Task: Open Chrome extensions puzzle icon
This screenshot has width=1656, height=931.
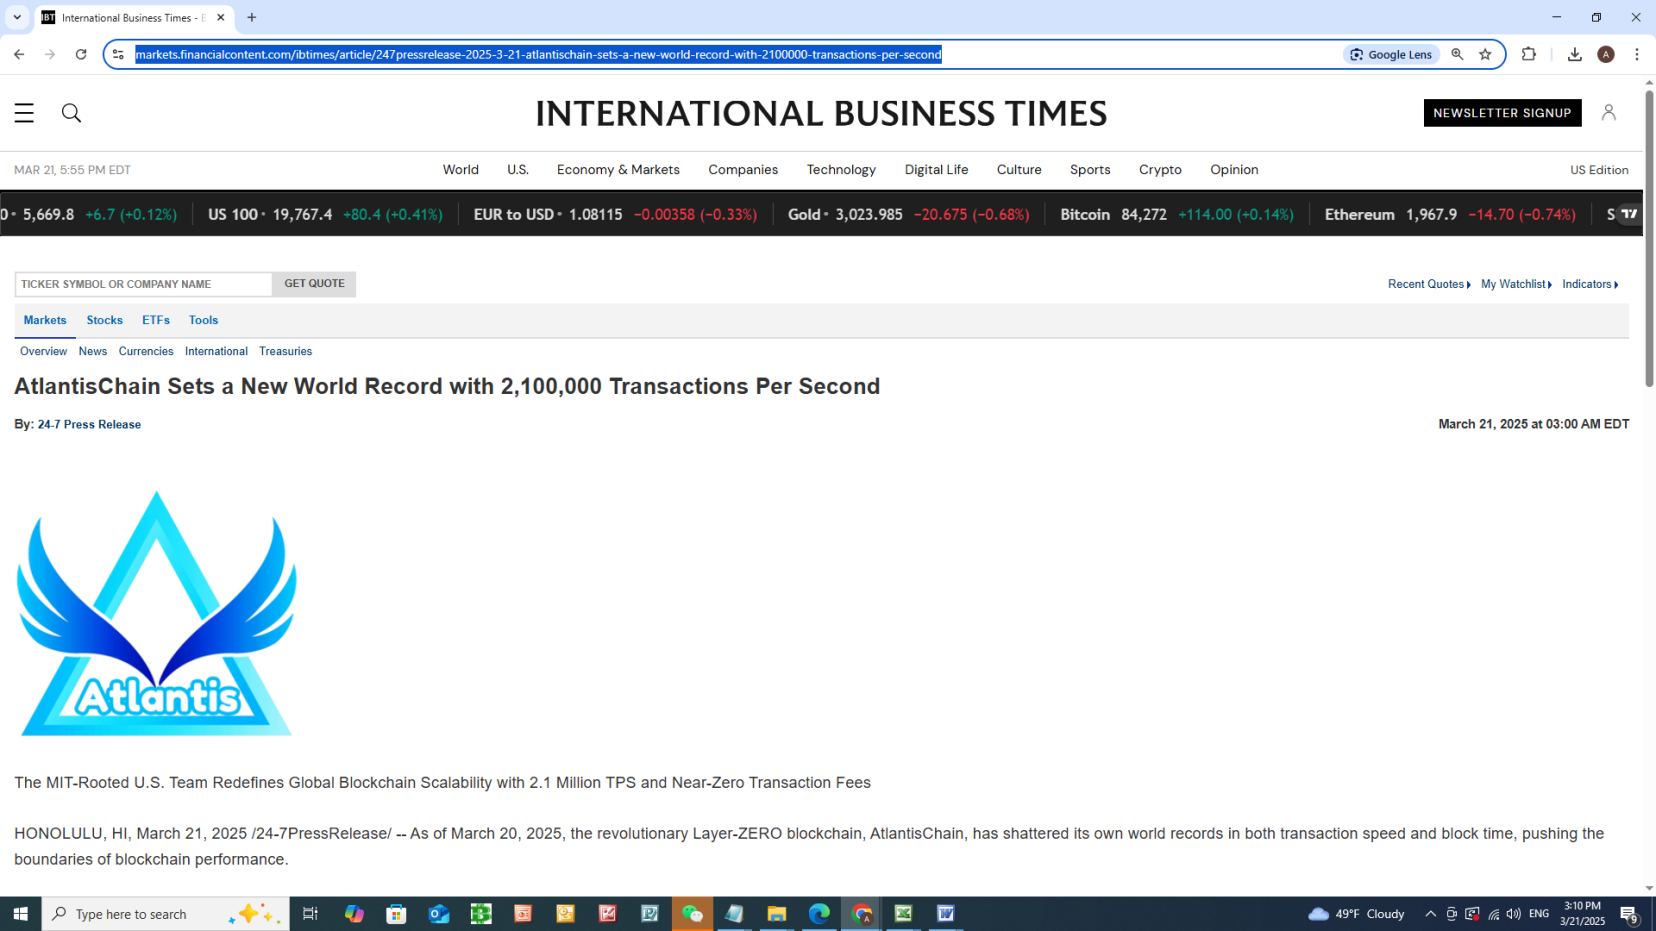Action: point(1528,55)
